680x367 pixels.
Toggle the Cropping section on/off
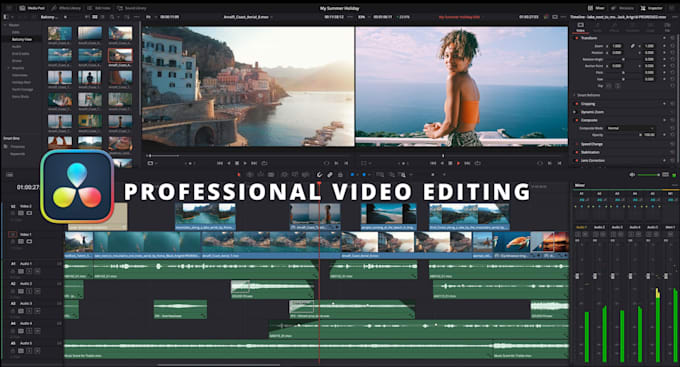(577, 104)
